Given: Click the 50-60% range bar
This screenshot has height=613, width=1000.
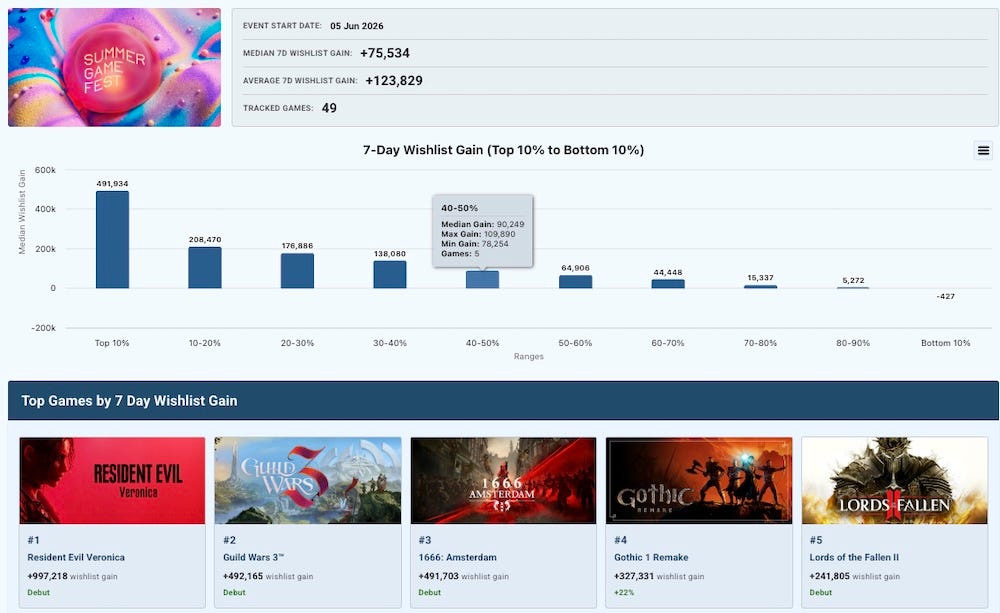Looking at the screenshot, I should click(x=575, y=282).
